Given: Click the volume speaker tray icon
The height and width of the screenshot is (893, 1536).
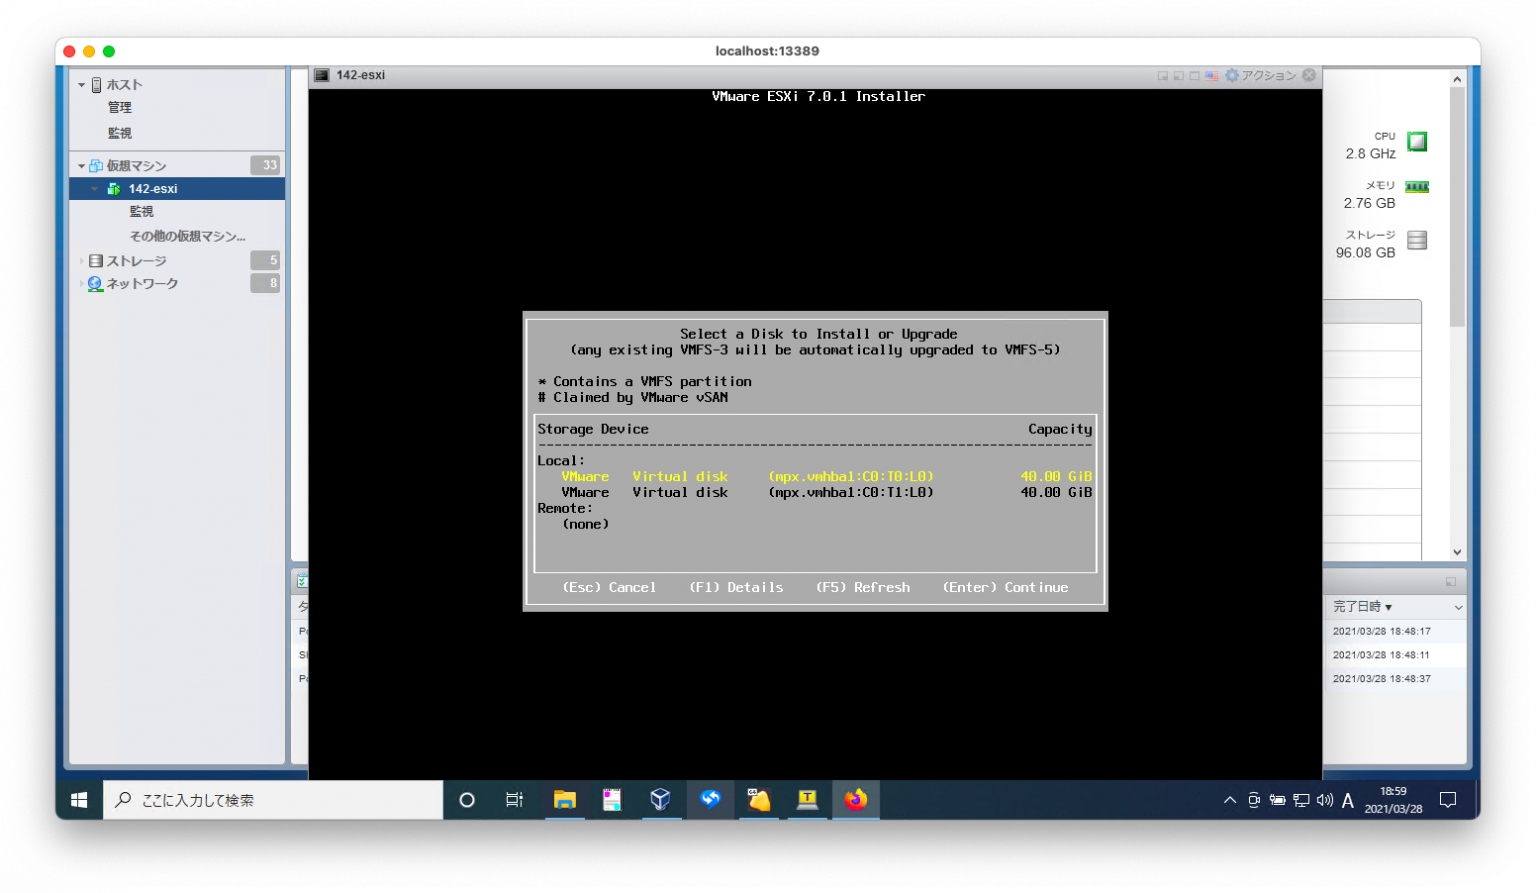Looking at the screenshot, I should (1325, 800).
